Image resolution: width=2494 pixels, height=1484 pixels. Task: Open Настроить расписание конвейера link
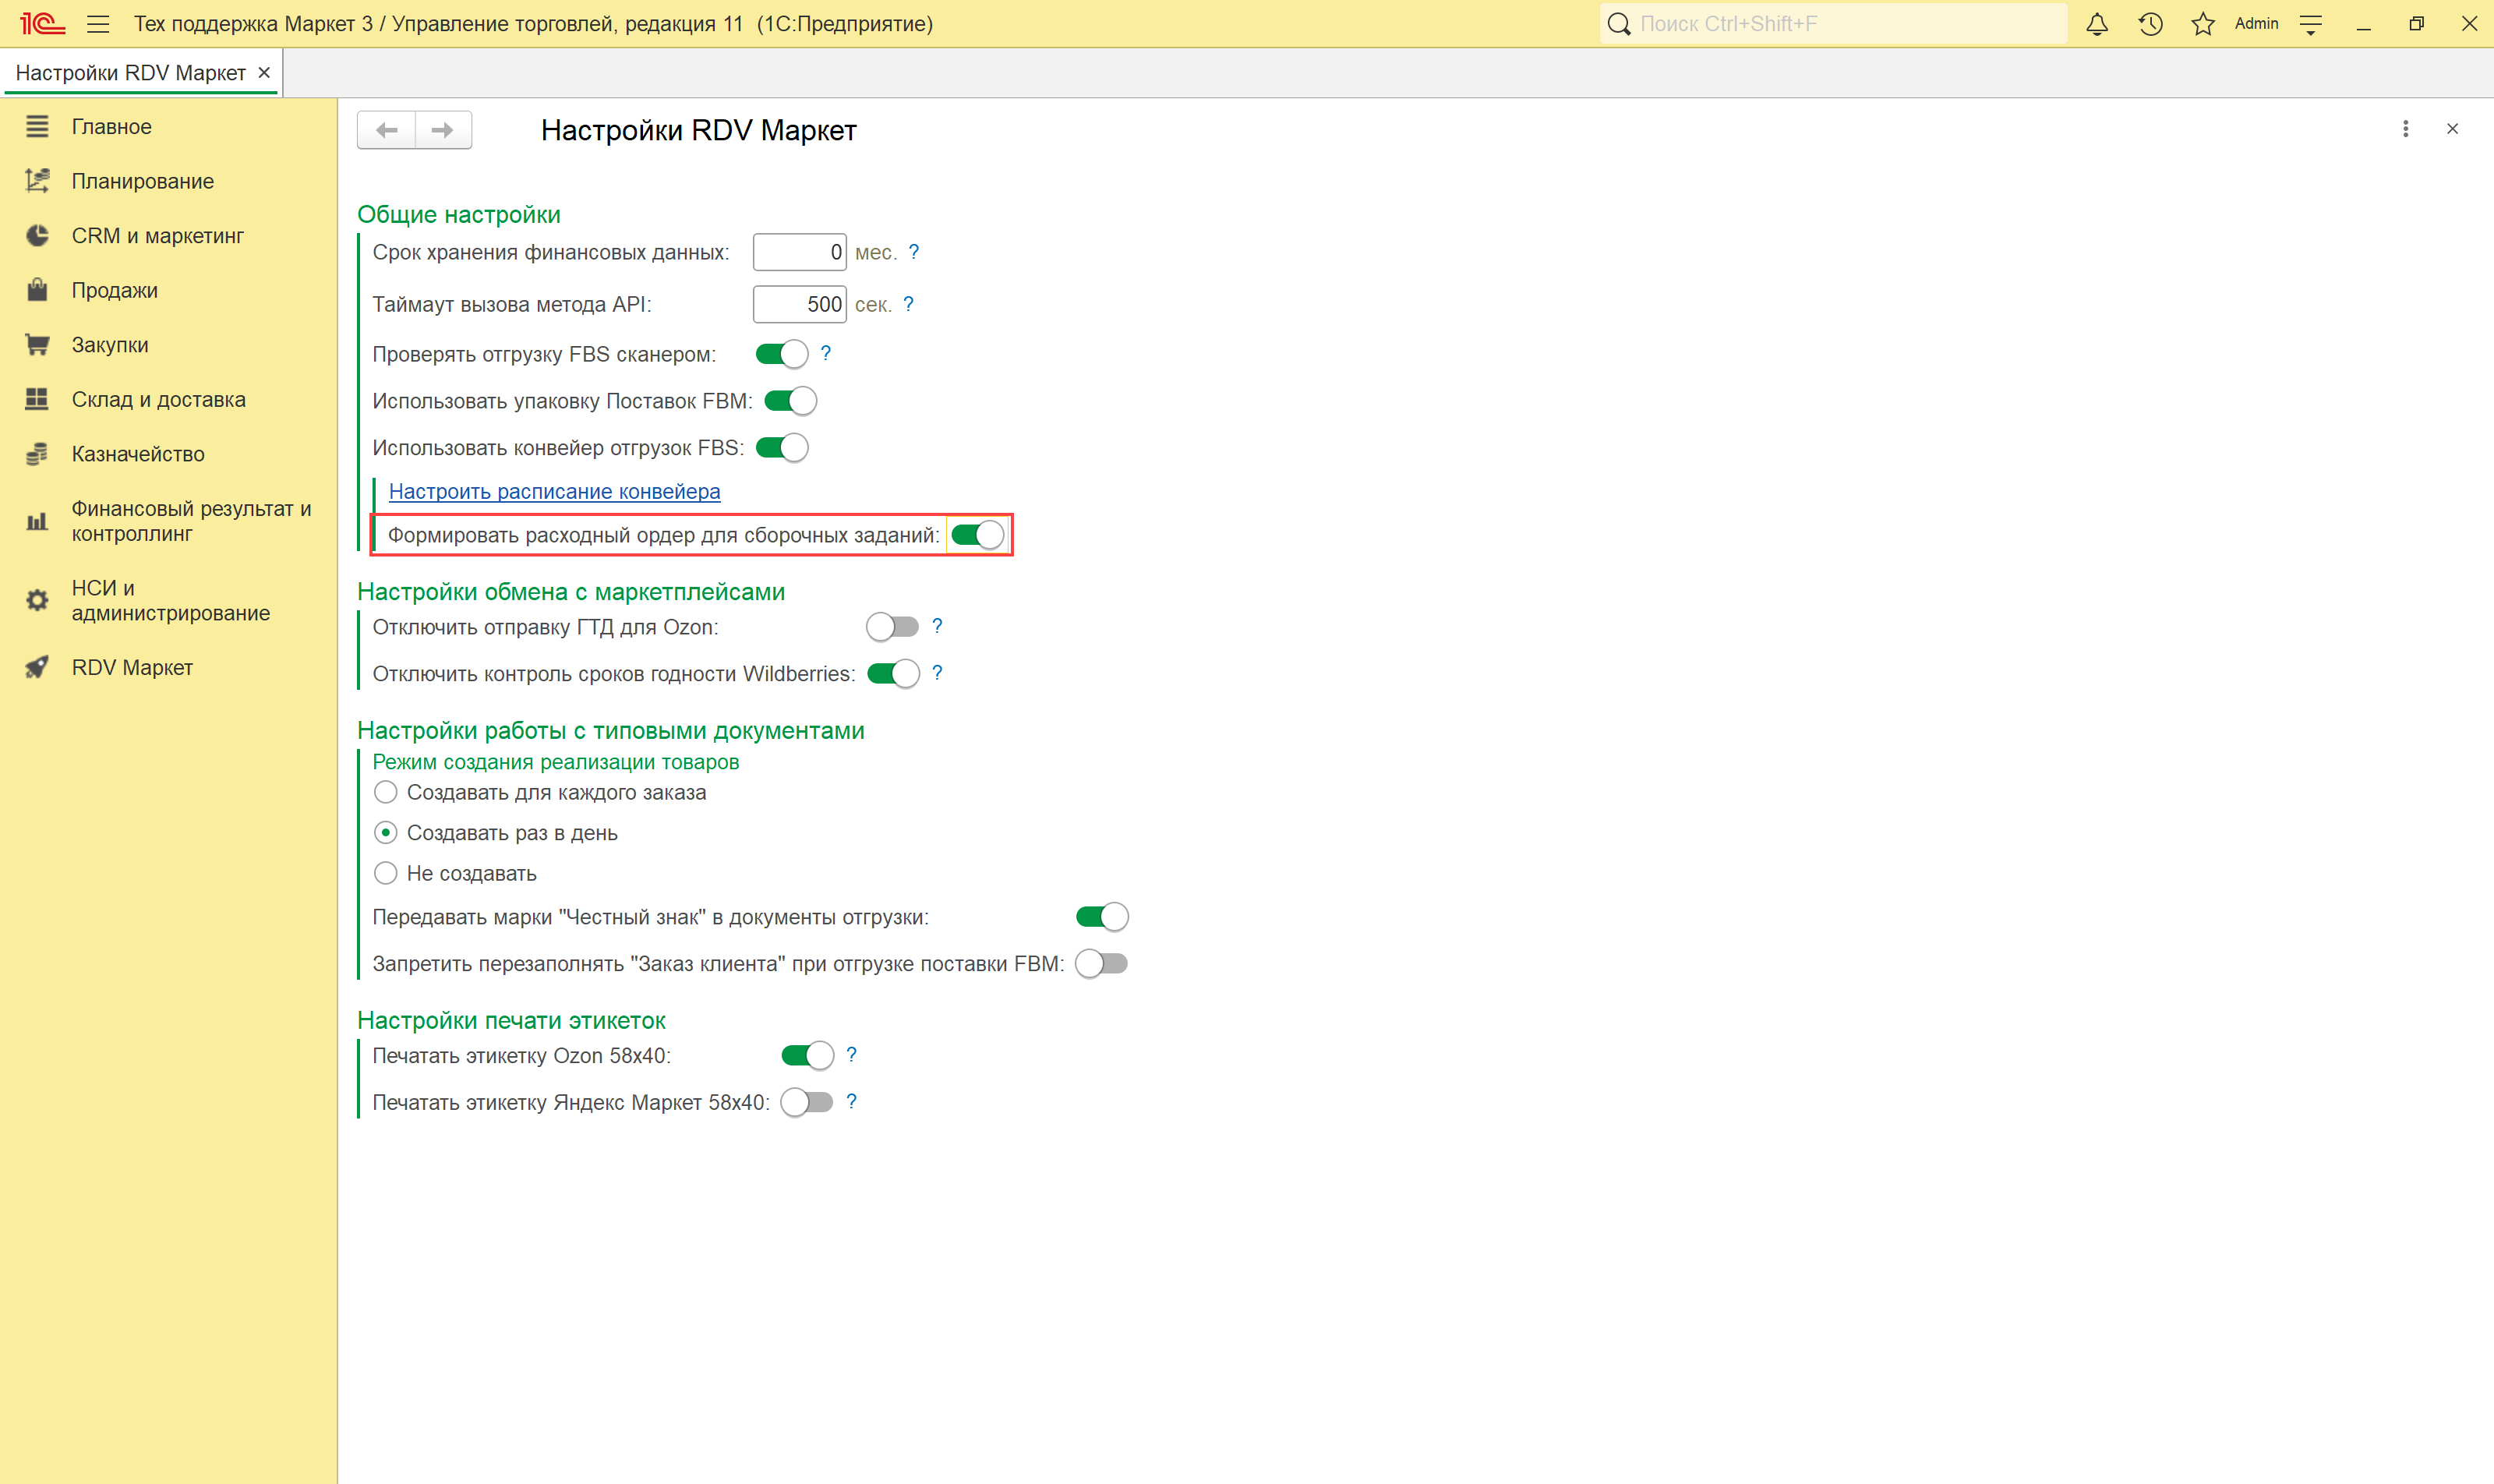tap(554, 491)
